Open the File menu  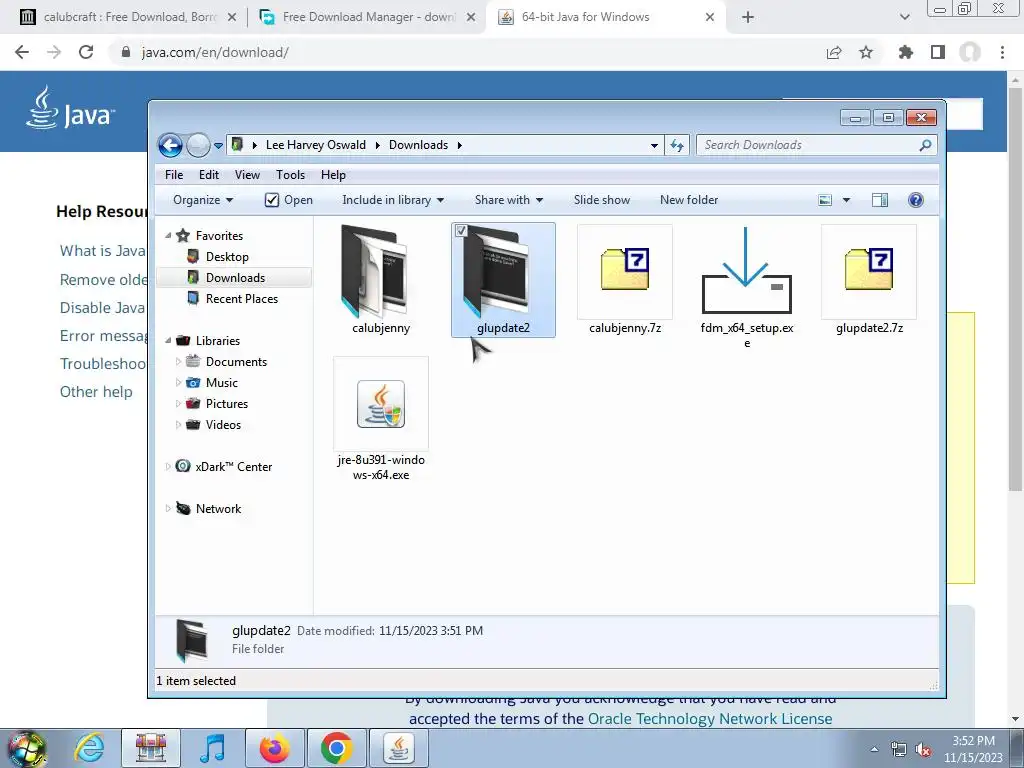tap(174, 175)
